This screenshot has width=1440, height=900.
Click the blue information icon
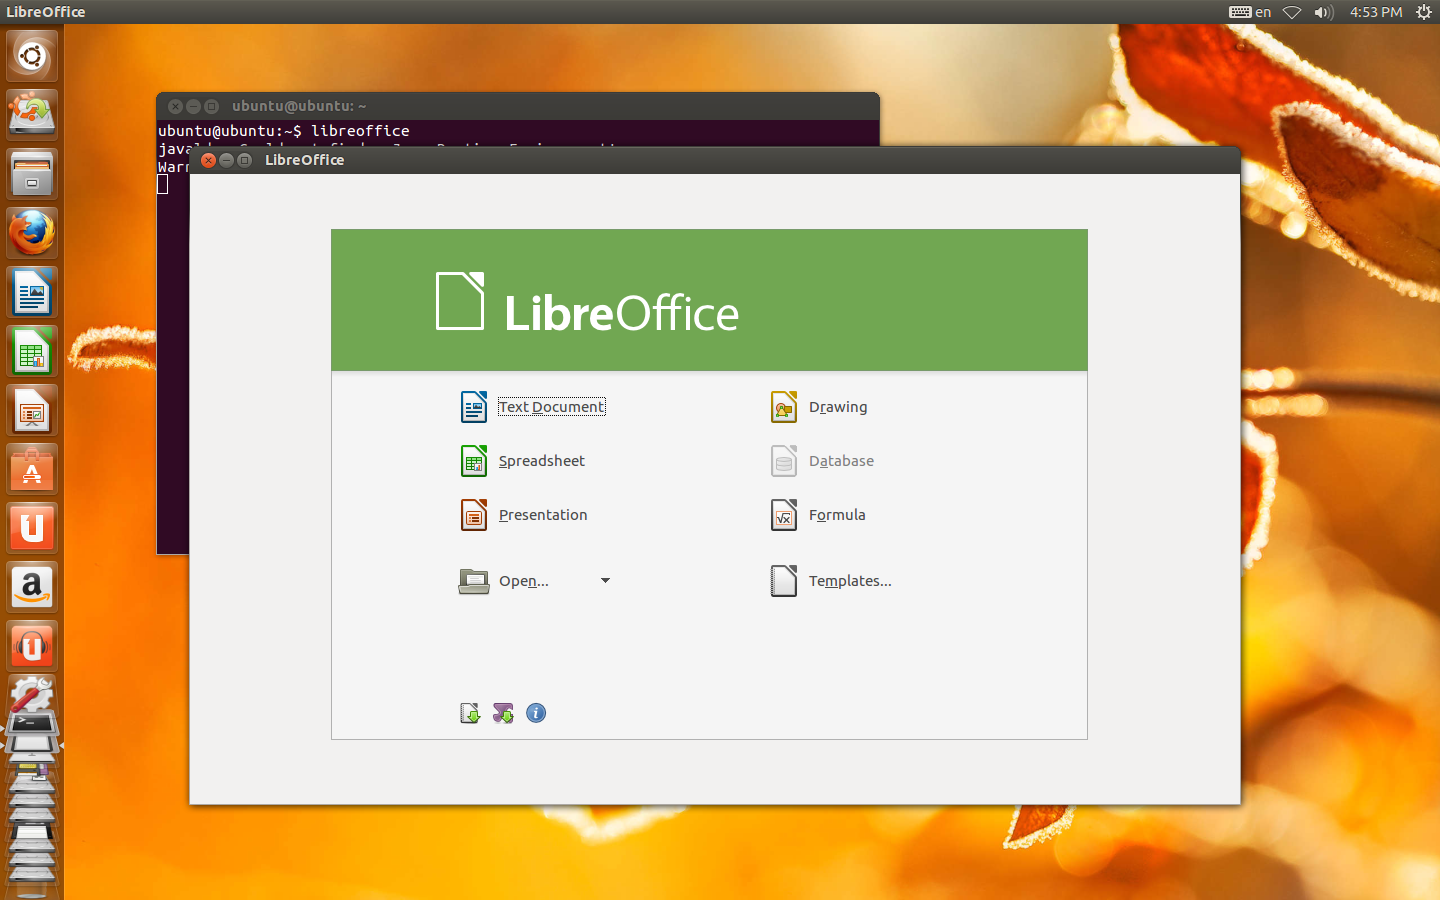(536, 713)
